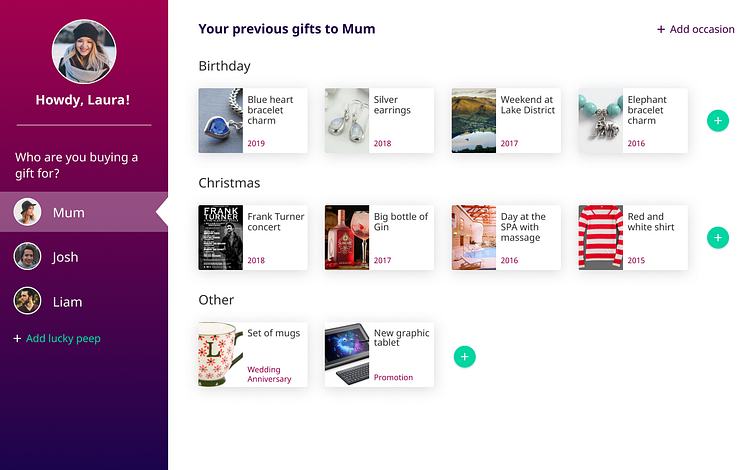Click the green plus button in Christmas row
Viewport: 752px width, 470px height.
pos(717,238)
